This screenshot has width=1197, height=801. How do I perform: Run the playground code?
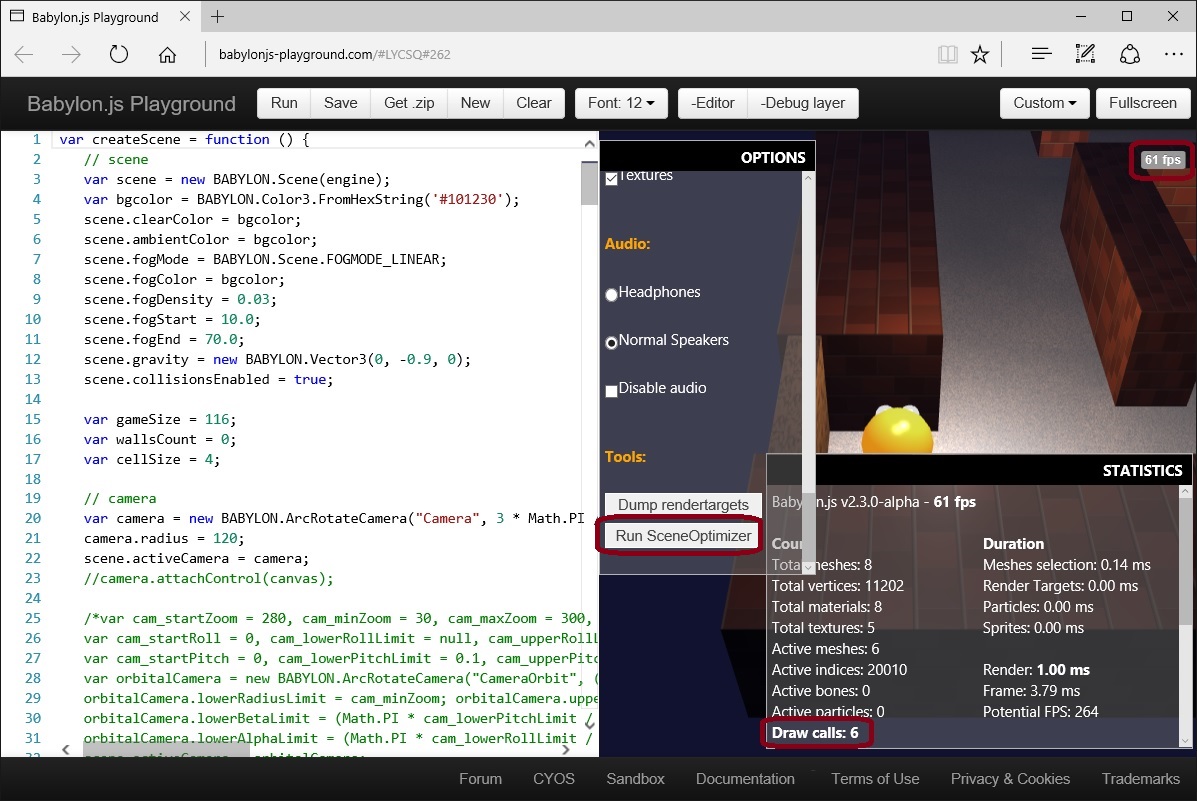pos(284,103)
